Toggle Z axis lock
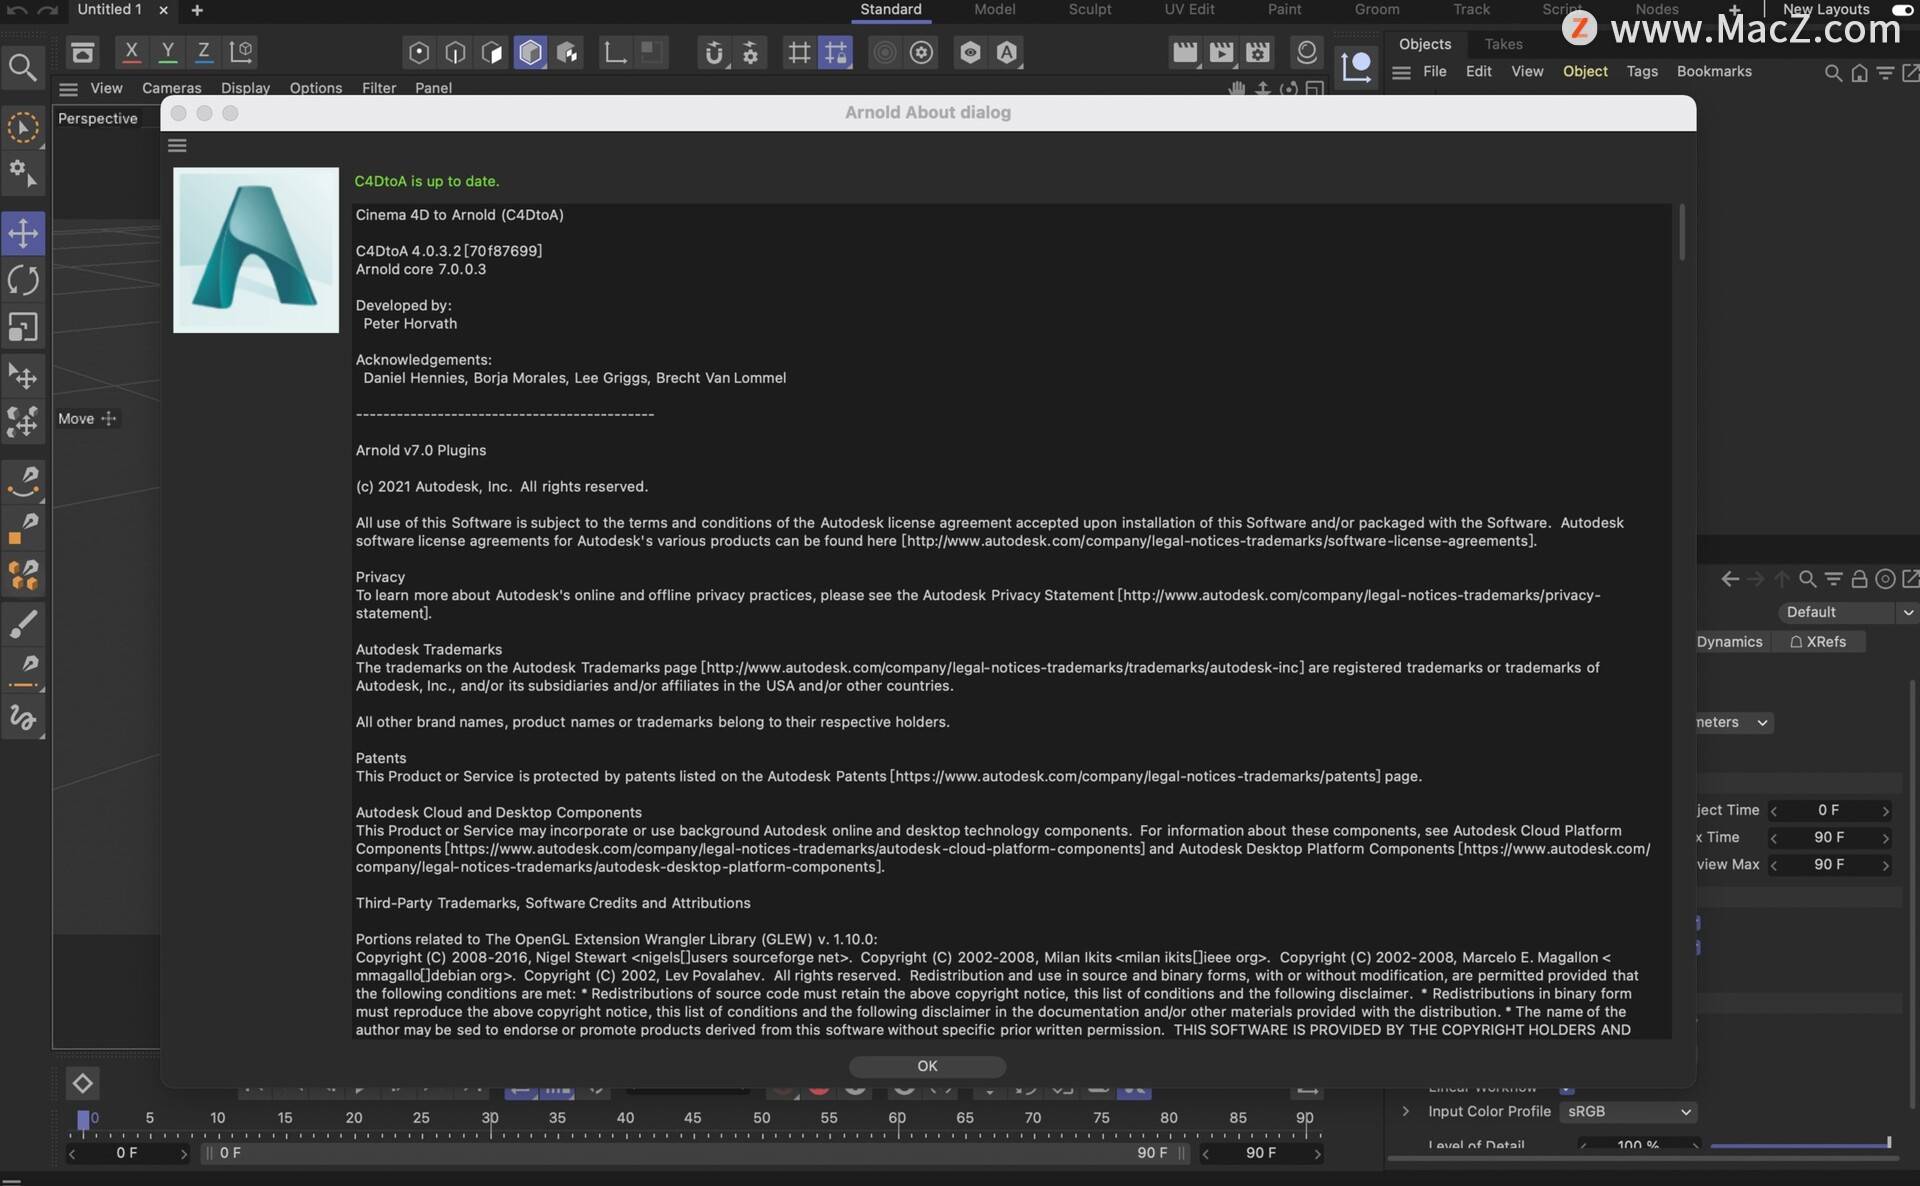1920x1186 pixels. click(203, 51)
